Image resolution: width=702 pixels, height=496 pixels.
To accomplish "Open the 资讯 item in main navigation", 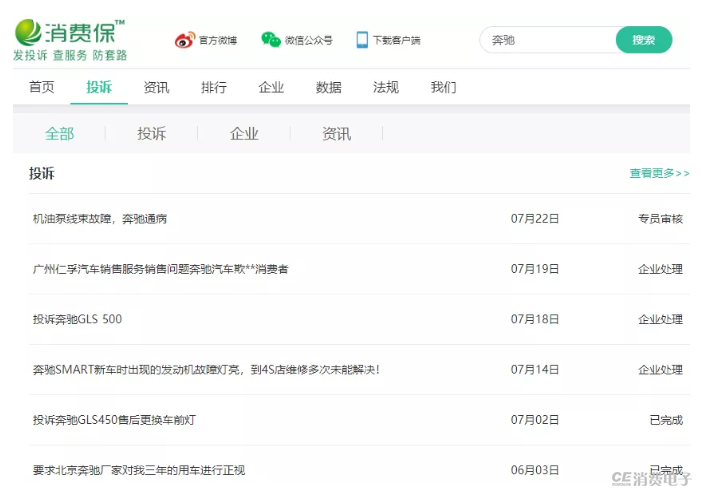I will 156,87.
